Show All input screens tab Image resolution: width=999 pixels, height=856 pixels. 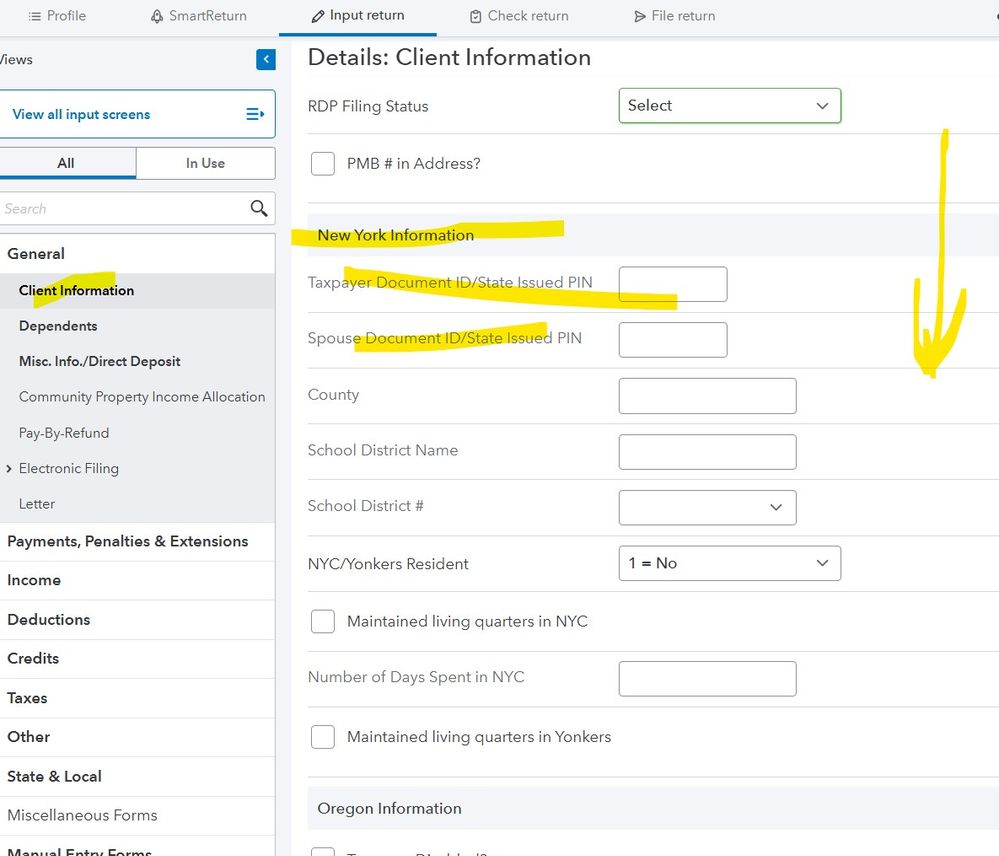pyautogui.click(x=66, y=163)
